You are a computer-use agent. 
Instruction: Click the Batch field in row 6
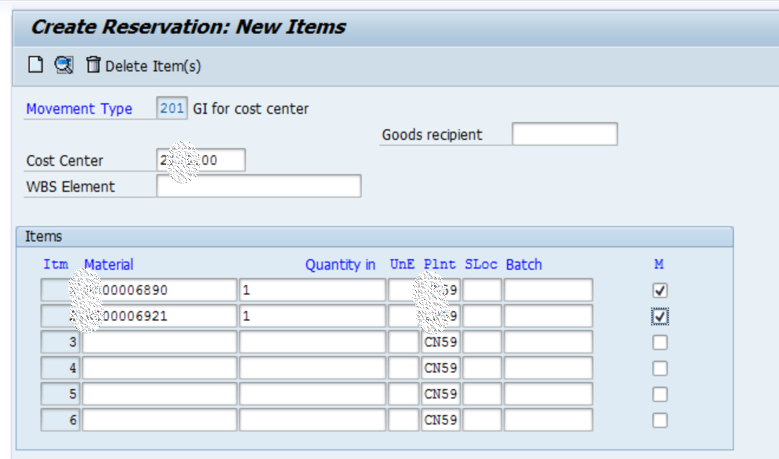pos(548,420)
